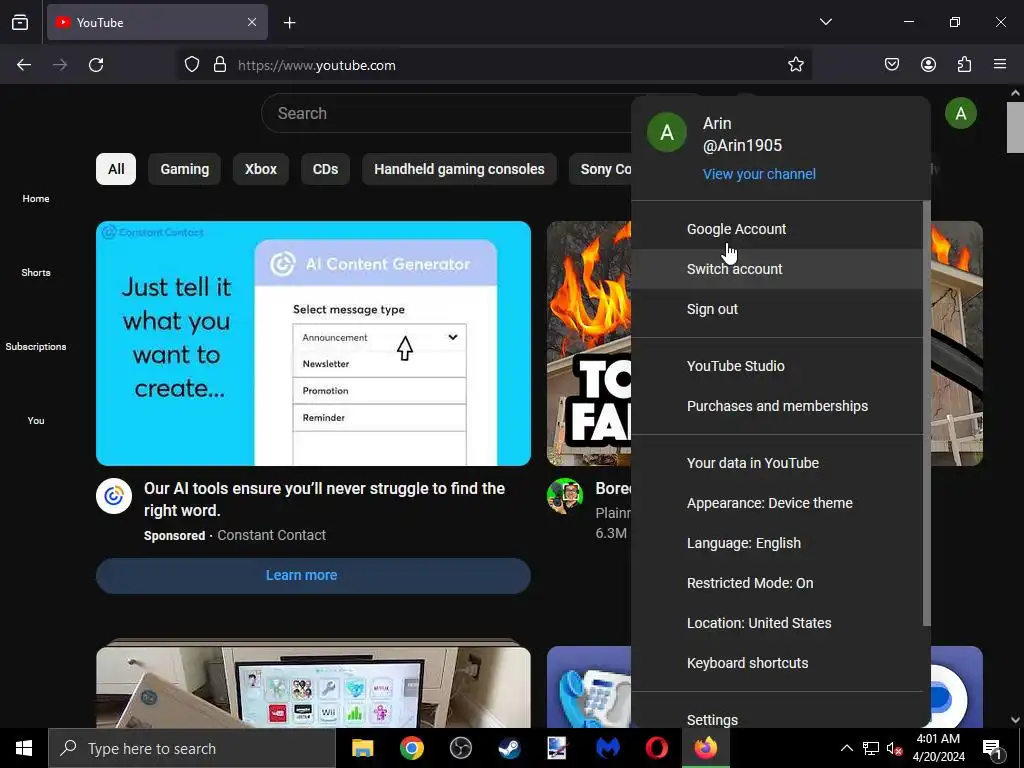Click the Firefox taskbar icon

705,748
